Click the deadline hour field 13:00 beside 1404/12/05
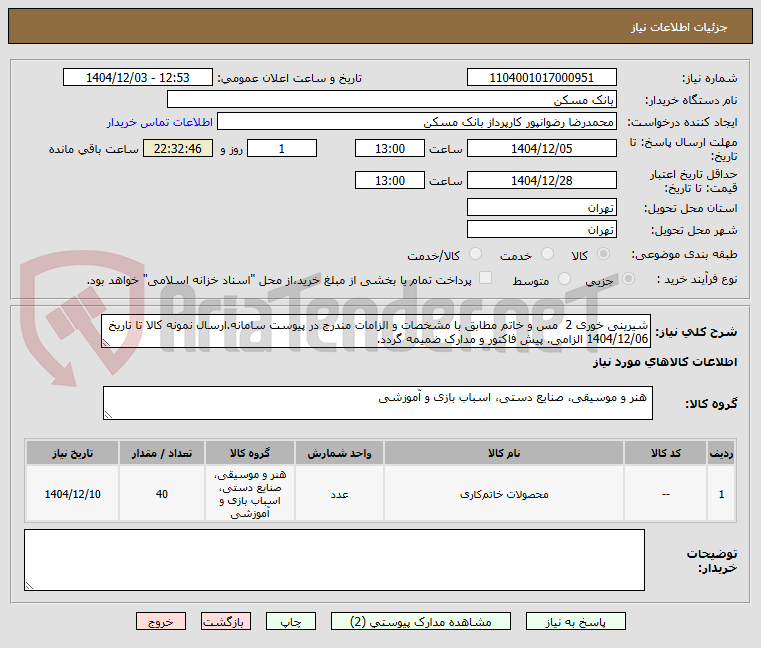This screenshot has width=761, height=648. (x=390, y=148)
